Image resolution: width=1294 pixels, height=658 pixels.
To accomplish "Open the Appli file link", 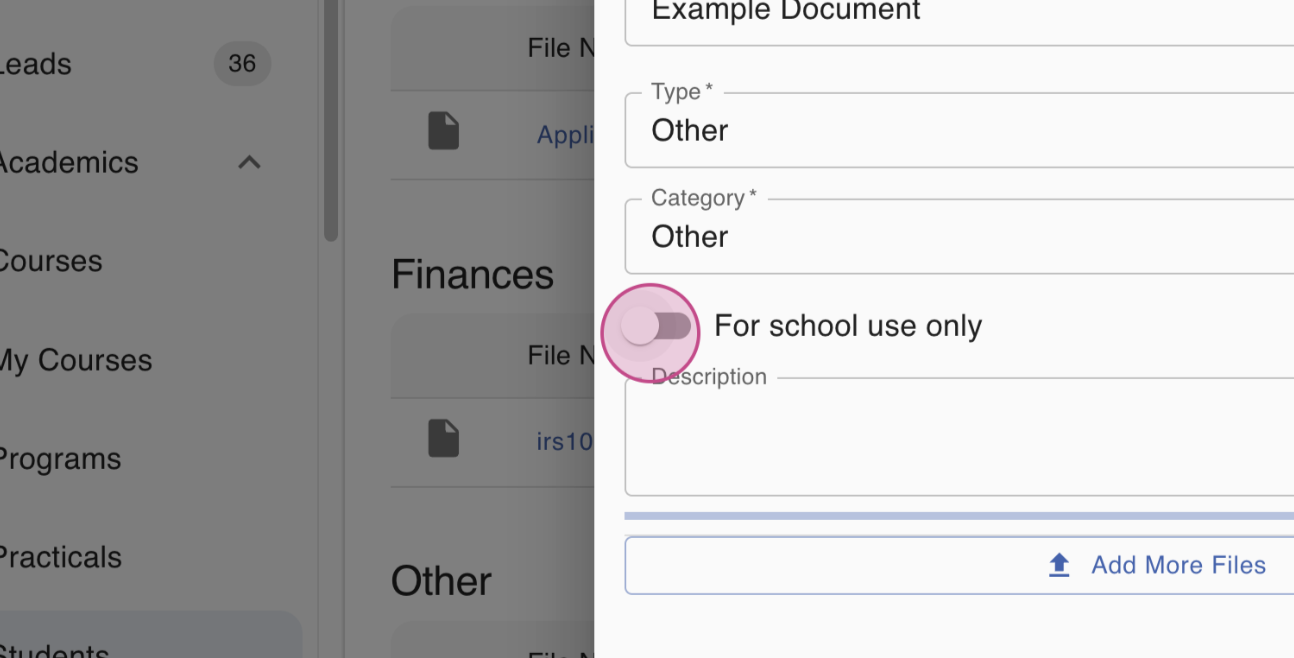I will (x=565, y=134).
